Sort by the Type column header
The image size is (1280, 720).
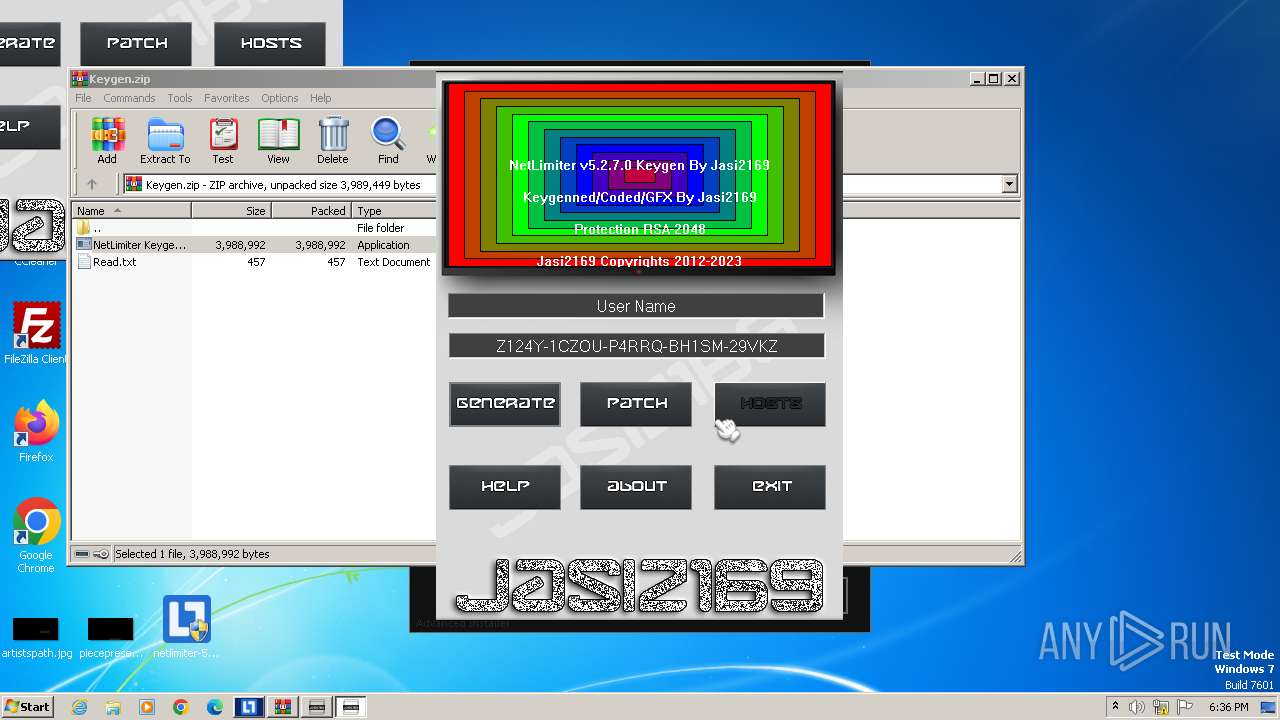(394, 211)
